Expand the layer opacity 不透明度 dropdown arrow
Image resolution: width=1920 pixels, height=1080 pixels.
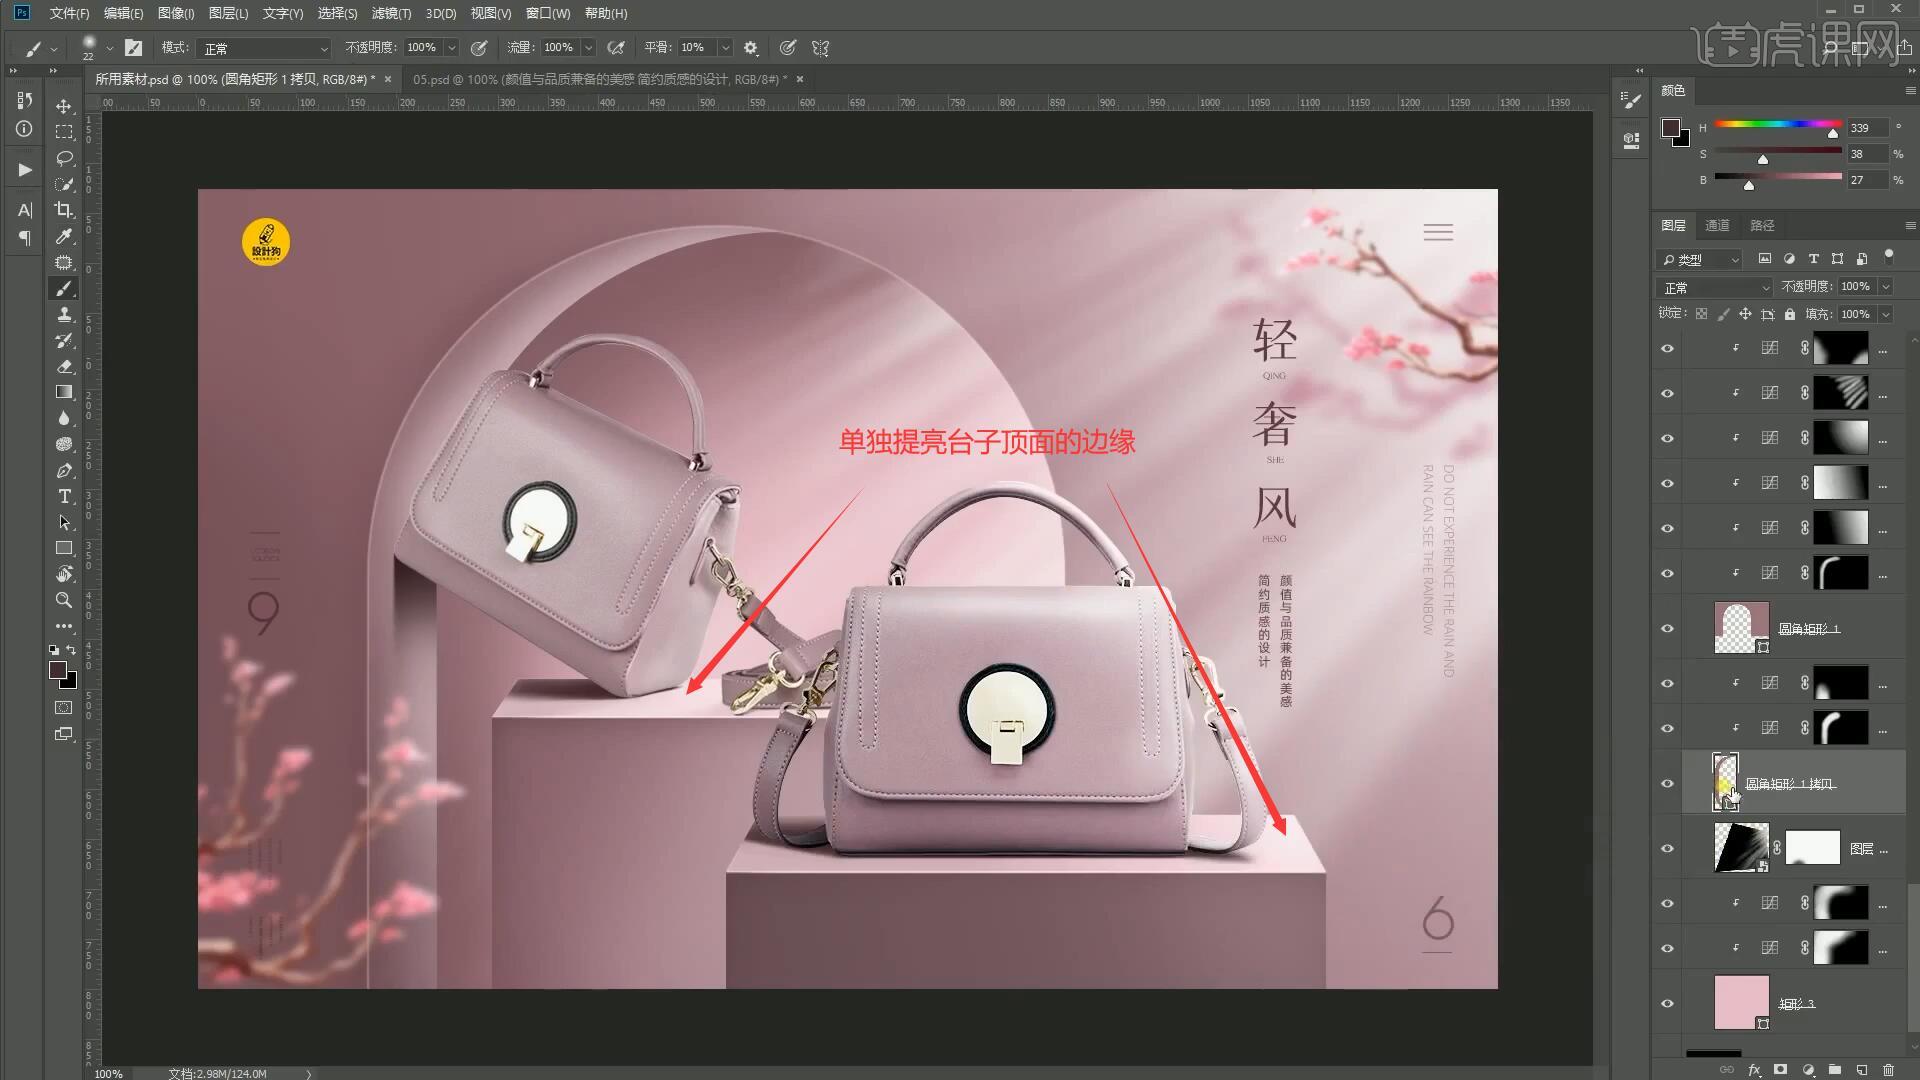[1886, 287]
